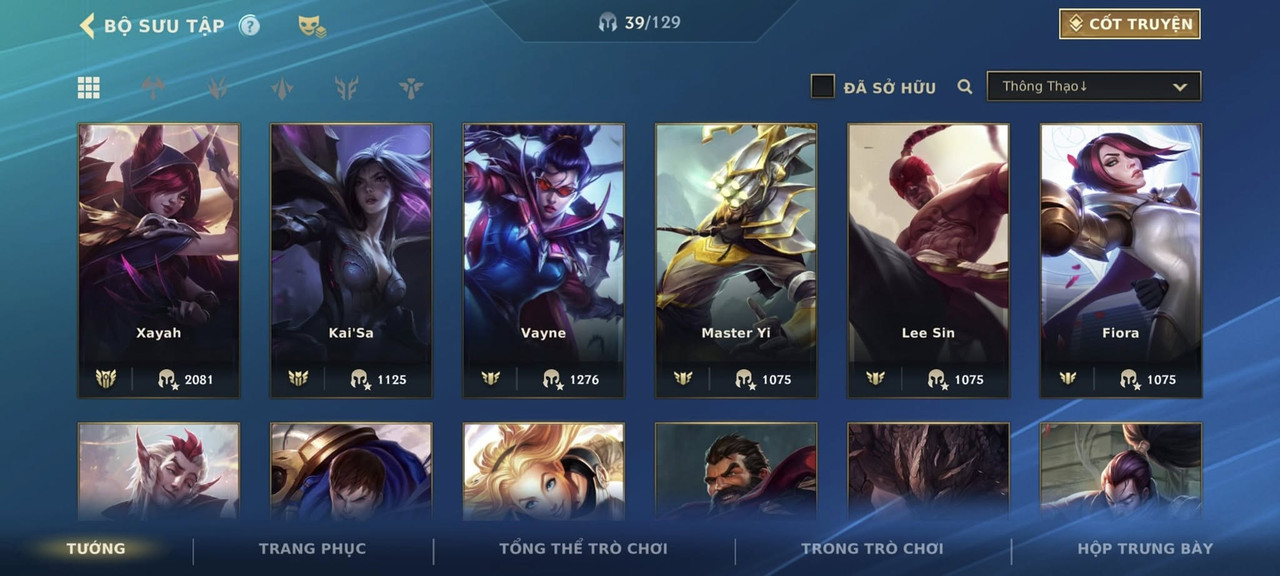Open the help question mark icon
This screenshot has height=576, width=1280.
coord(249,25)
